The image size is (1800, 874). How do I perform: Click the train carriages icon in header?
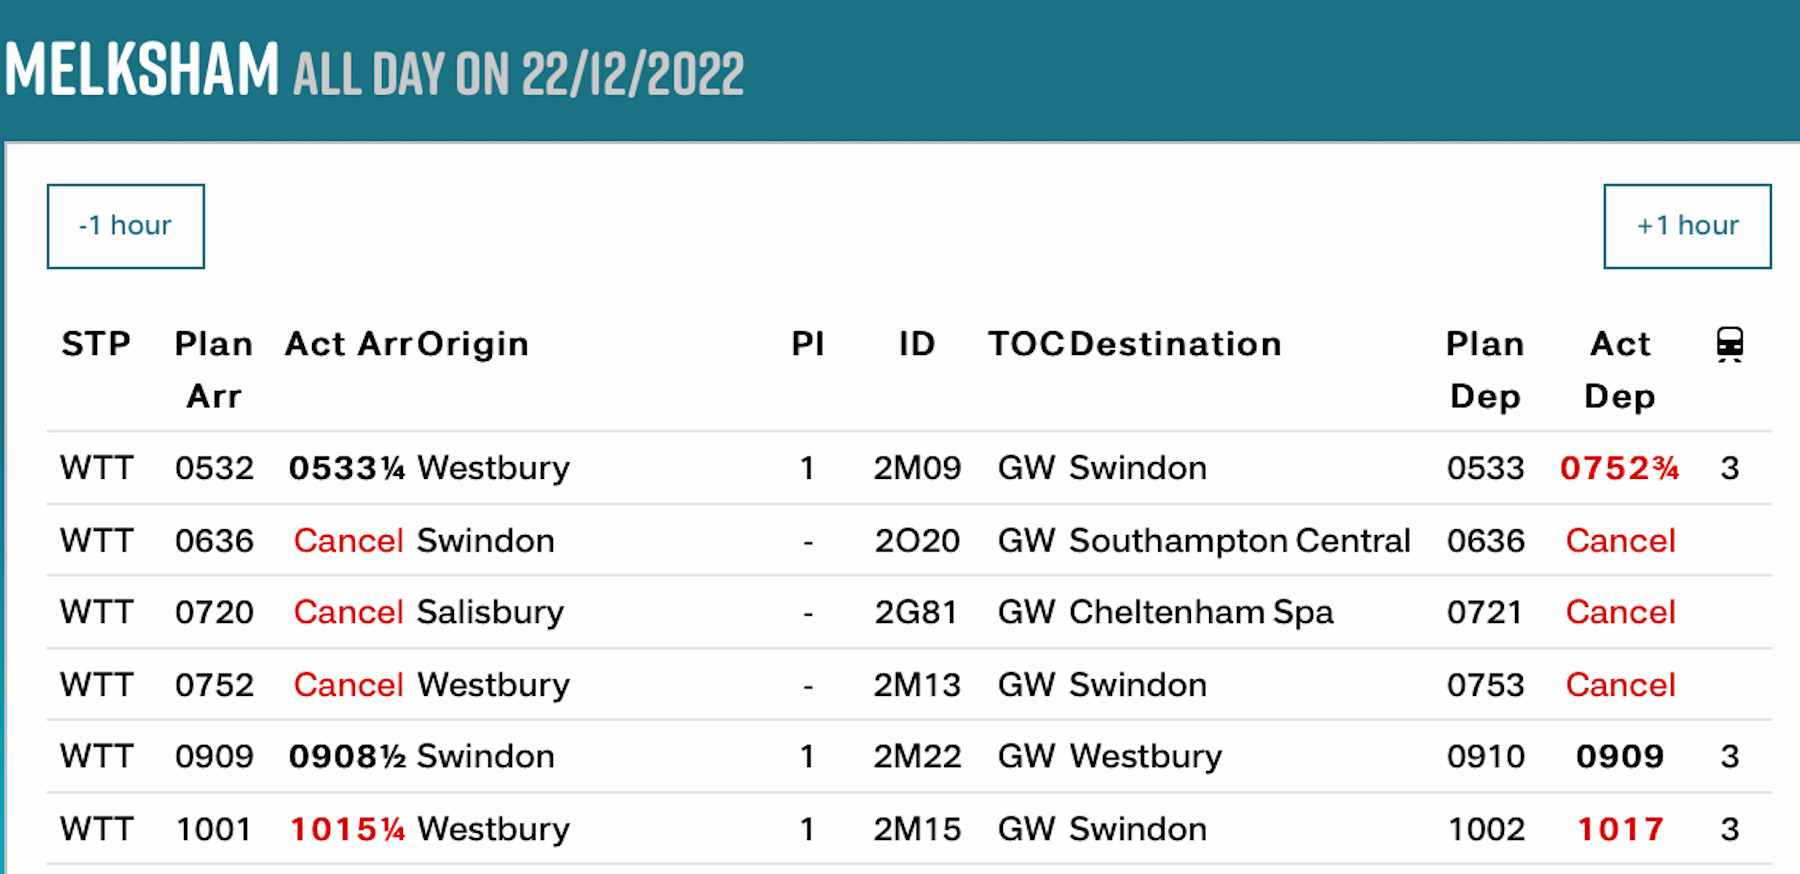(1729, 344)
